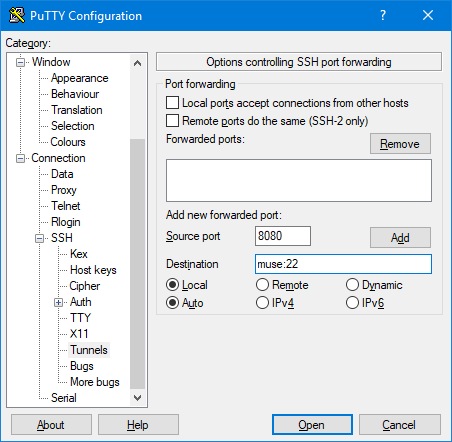Collapse the SSH tree node
This screenshot has height=442, width=452.
[x=40, y=238]
